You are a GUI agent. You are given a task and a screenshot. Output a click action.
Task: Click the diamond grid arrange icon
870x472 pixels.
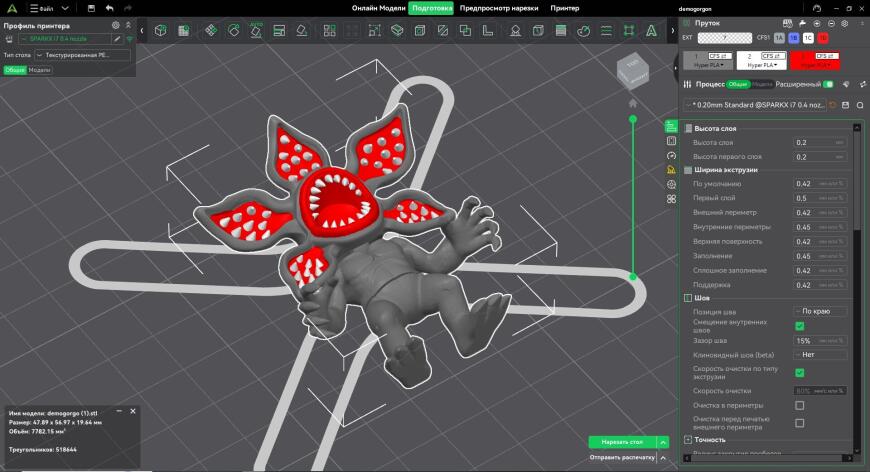click(211, 31)
